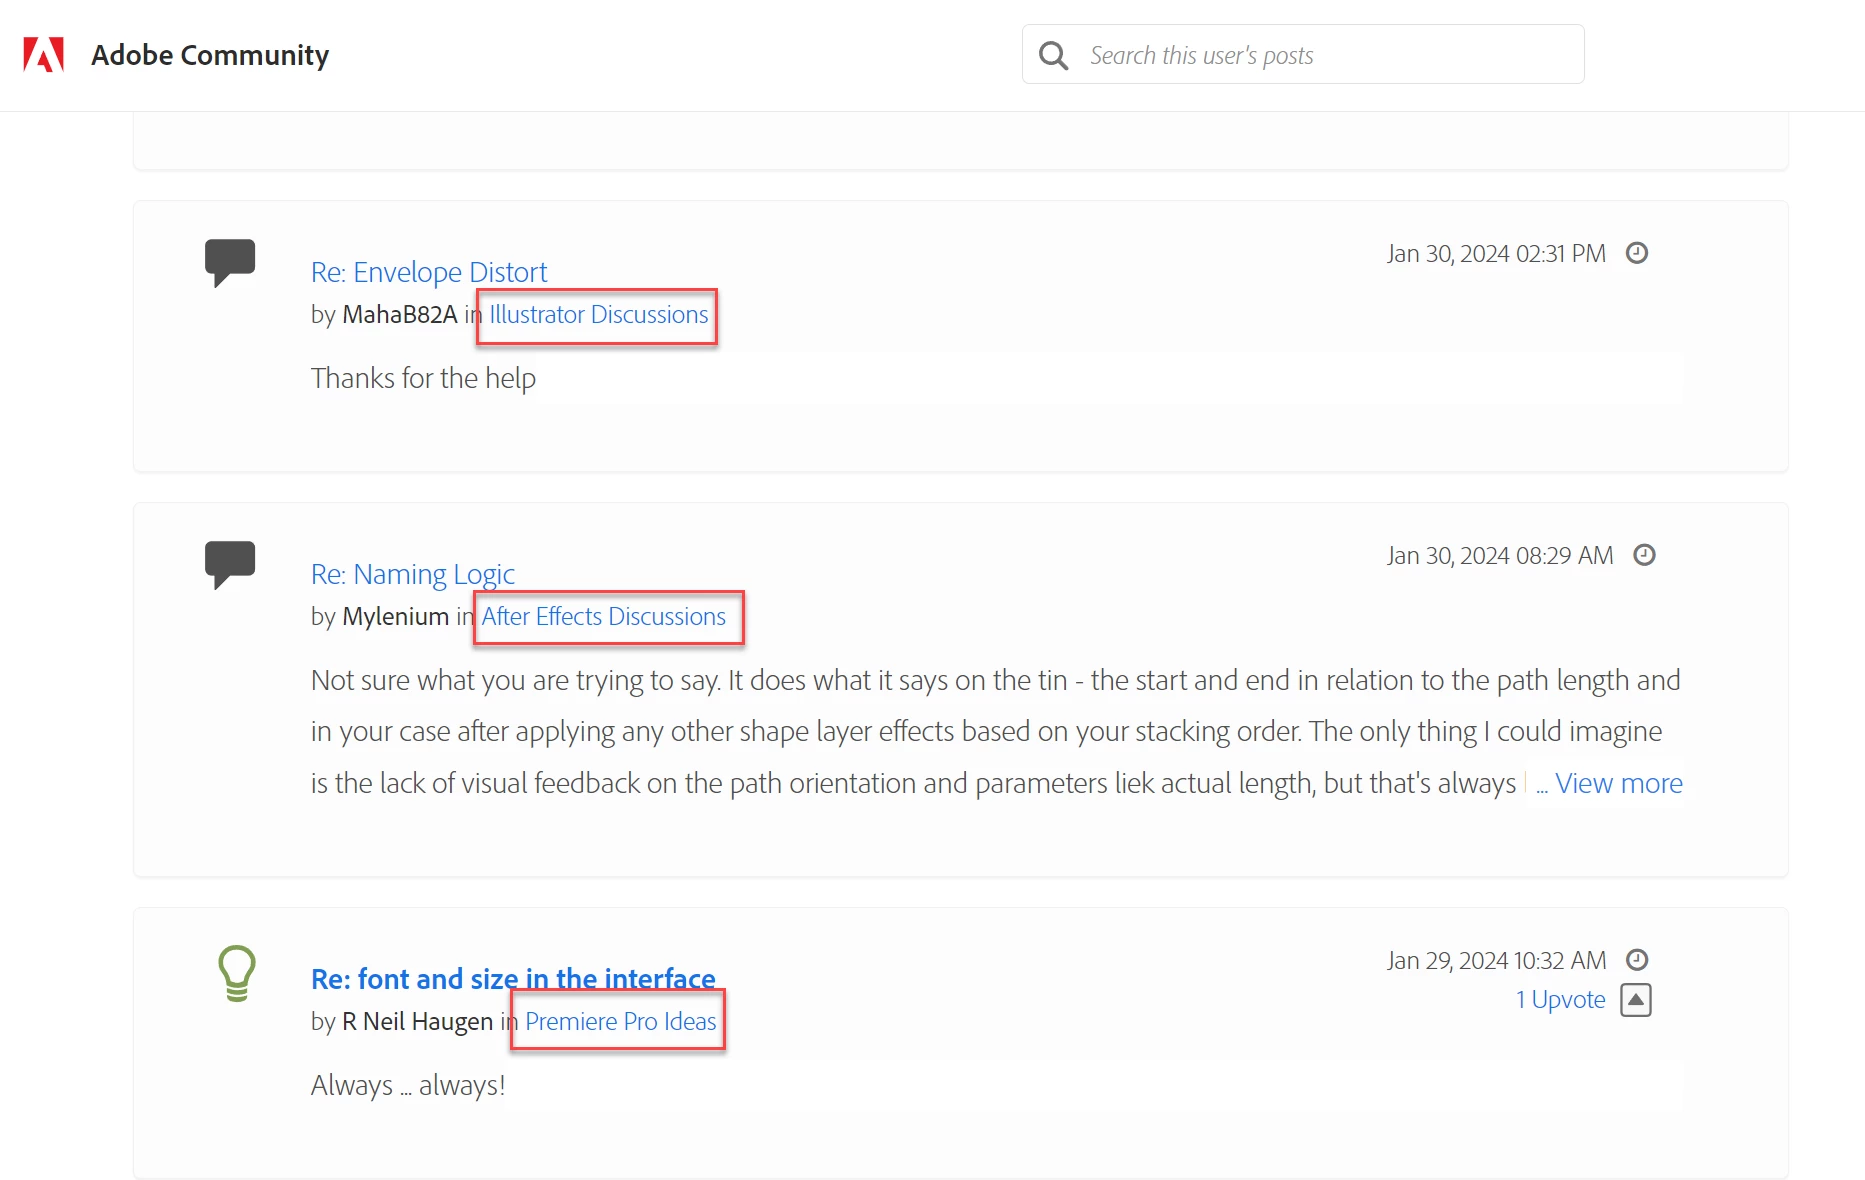Screen dimensions: 1865x1180
Task: View Mylenium's profile
Action: (x=395, y=616)
